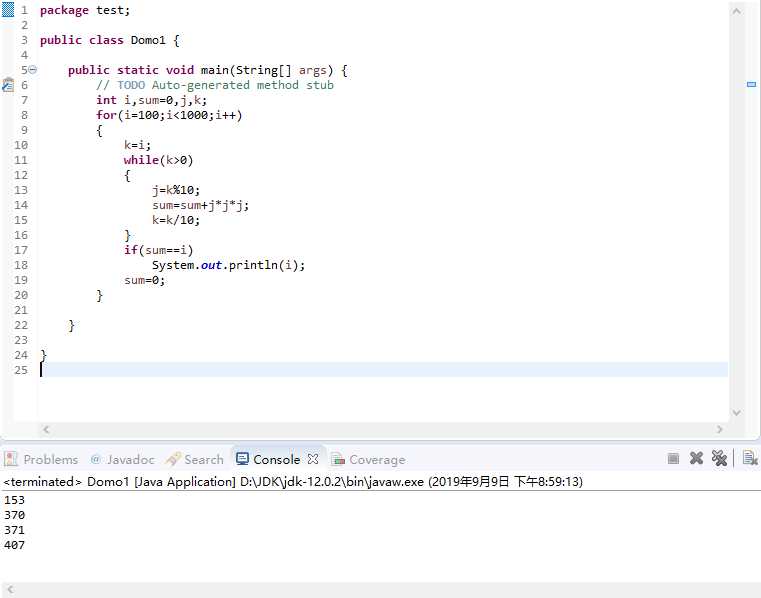This screenshot has width=761, height=598.
Task: Click Remove All Terminated Launches icon
Action: point(719,458)
